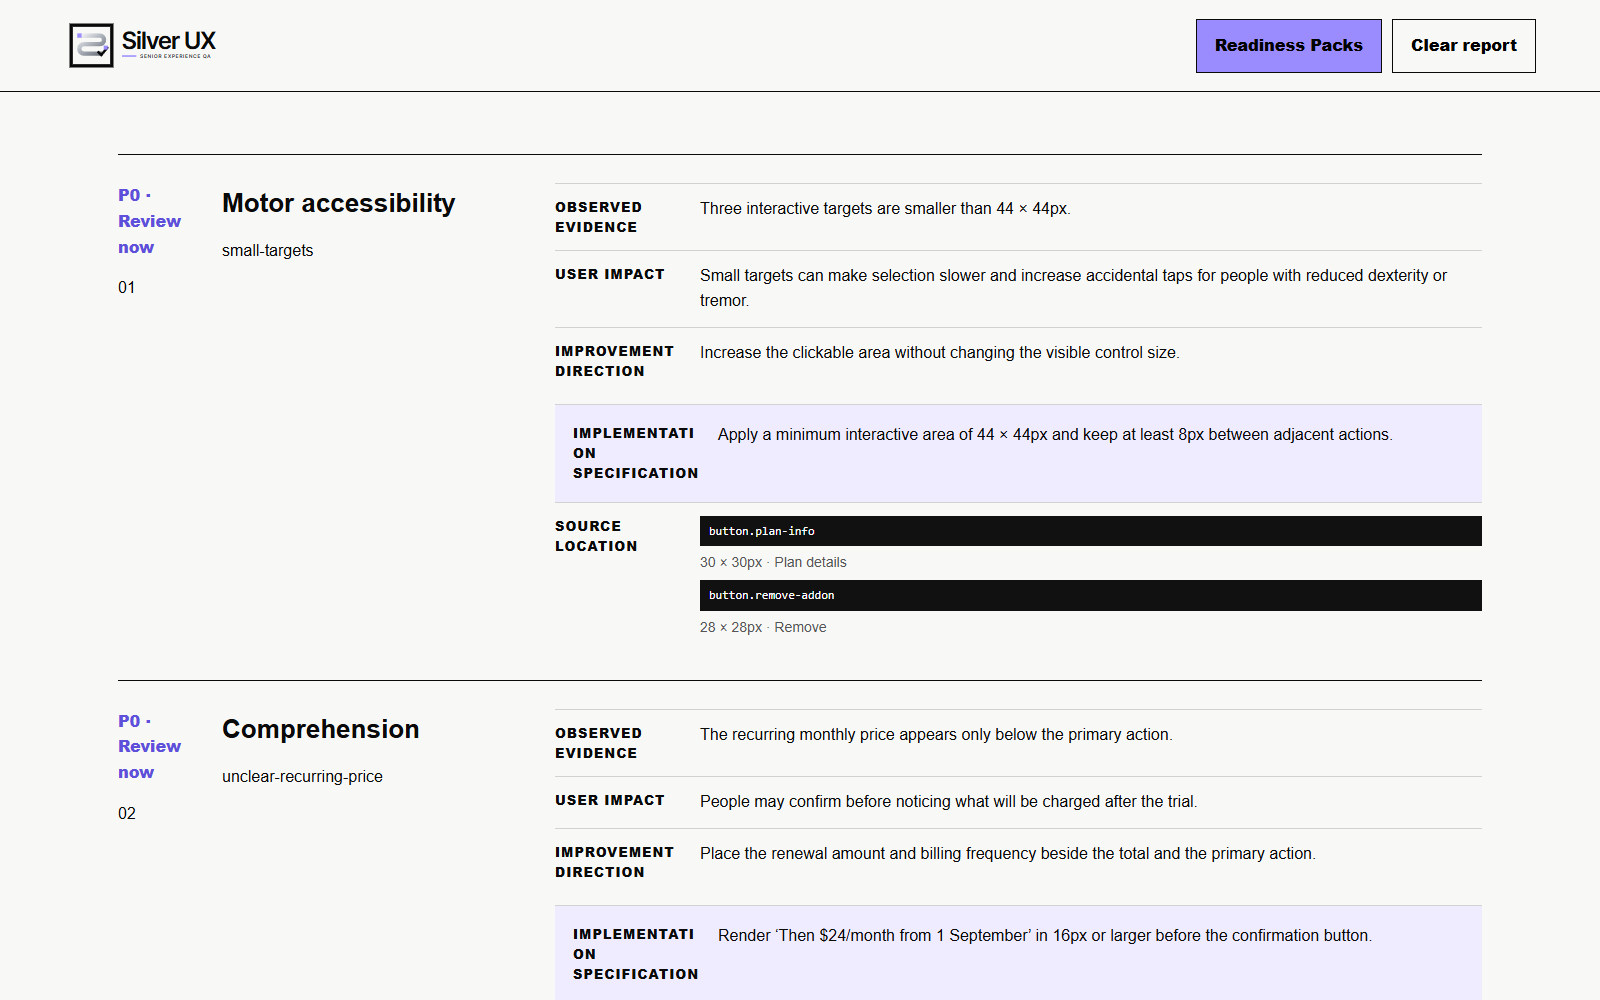This screenshot has height=1000, width=1600.
Task: Click the P0 Review now label for item 01
Action: coord(149,221)
